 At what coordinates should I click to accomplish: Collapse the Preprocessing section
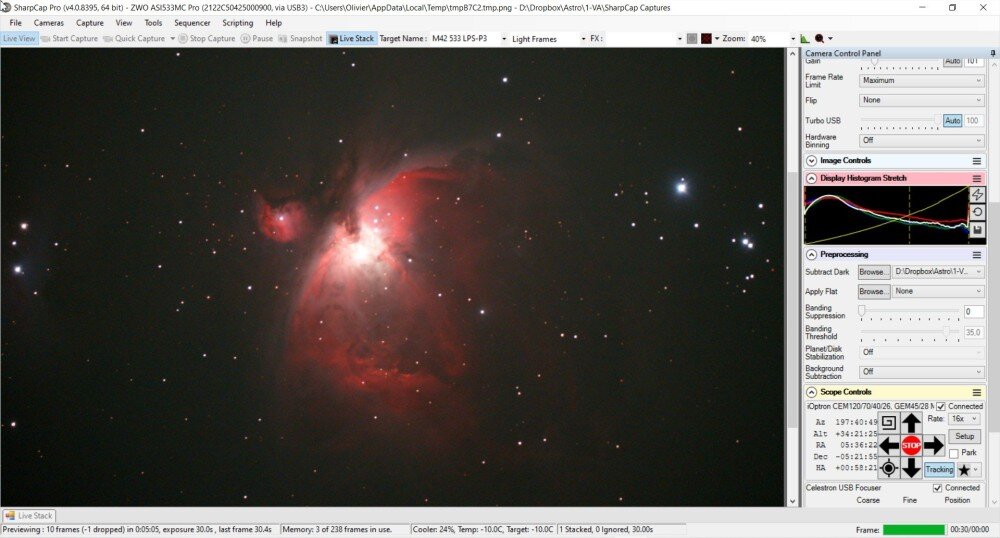point(811,255)
